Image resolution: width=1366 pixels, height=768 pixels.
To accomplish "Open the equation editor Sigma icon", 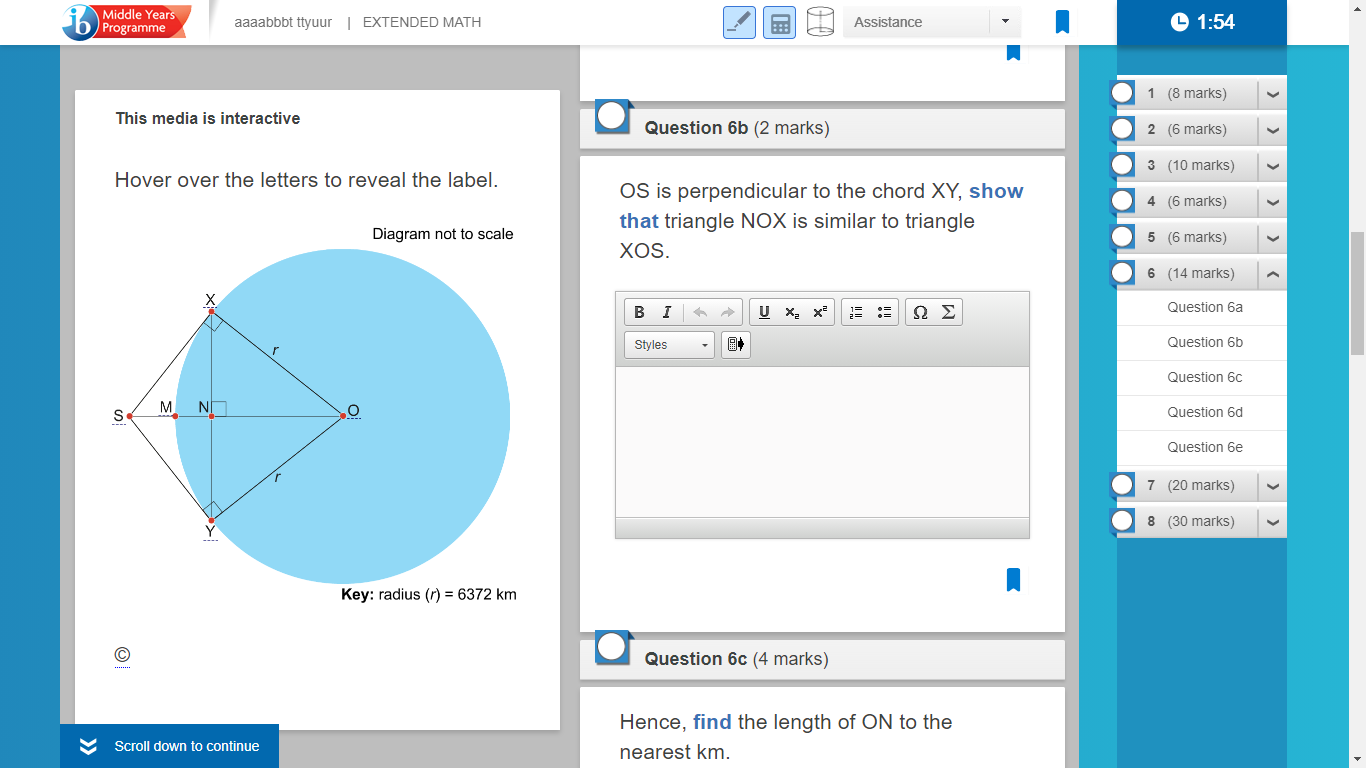I will coord(948,312).
